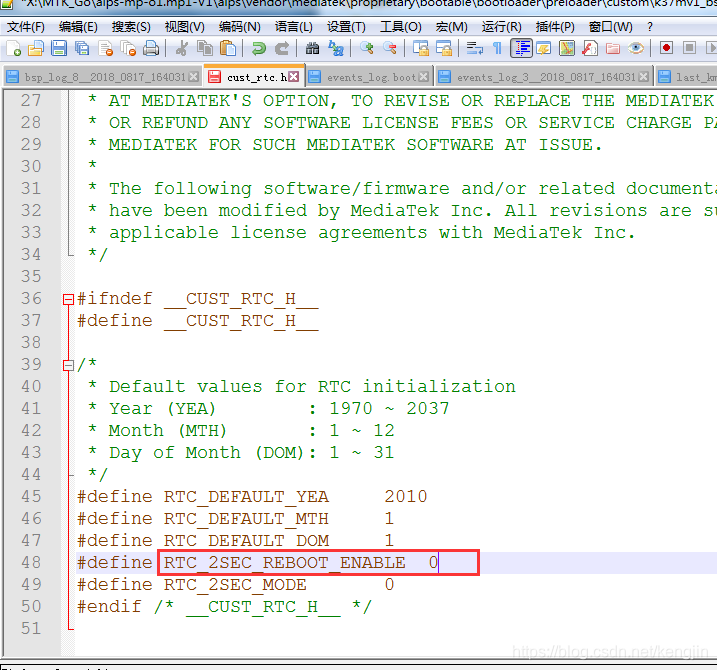This screenshot has width=717, height=670.
Task: Switch to the bsp_log_8__2018_0817_164031 tab
Action: pos(105,77)
